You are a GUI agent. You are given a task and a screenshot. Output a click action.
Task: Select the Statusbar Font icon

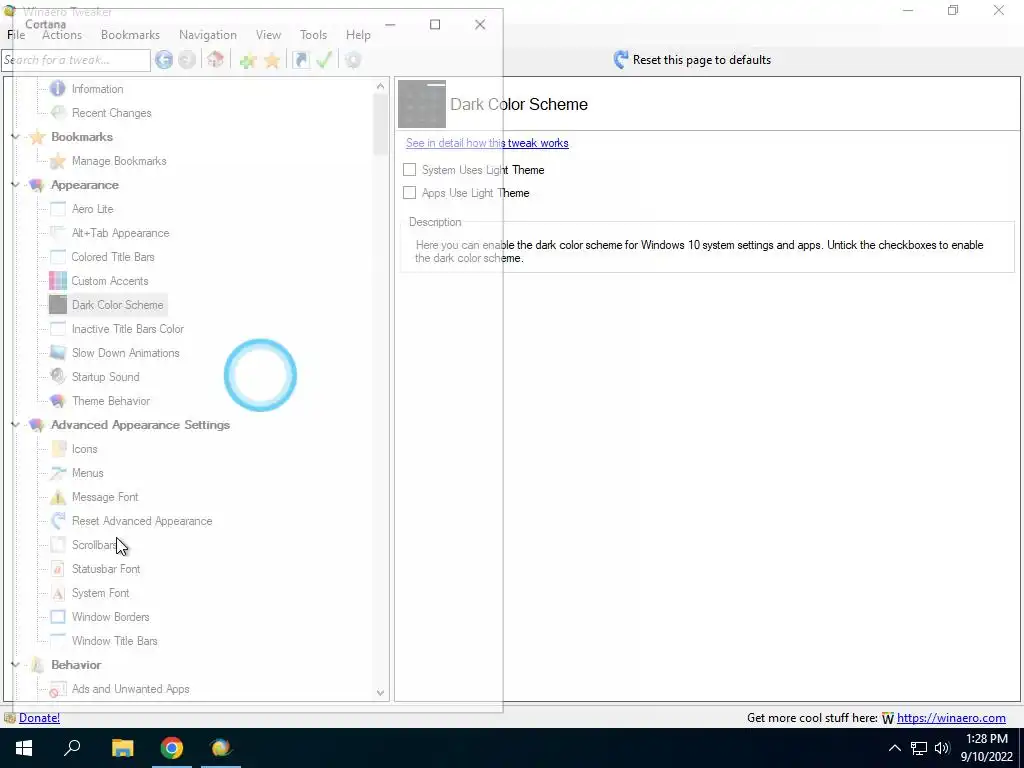(57, 569)
